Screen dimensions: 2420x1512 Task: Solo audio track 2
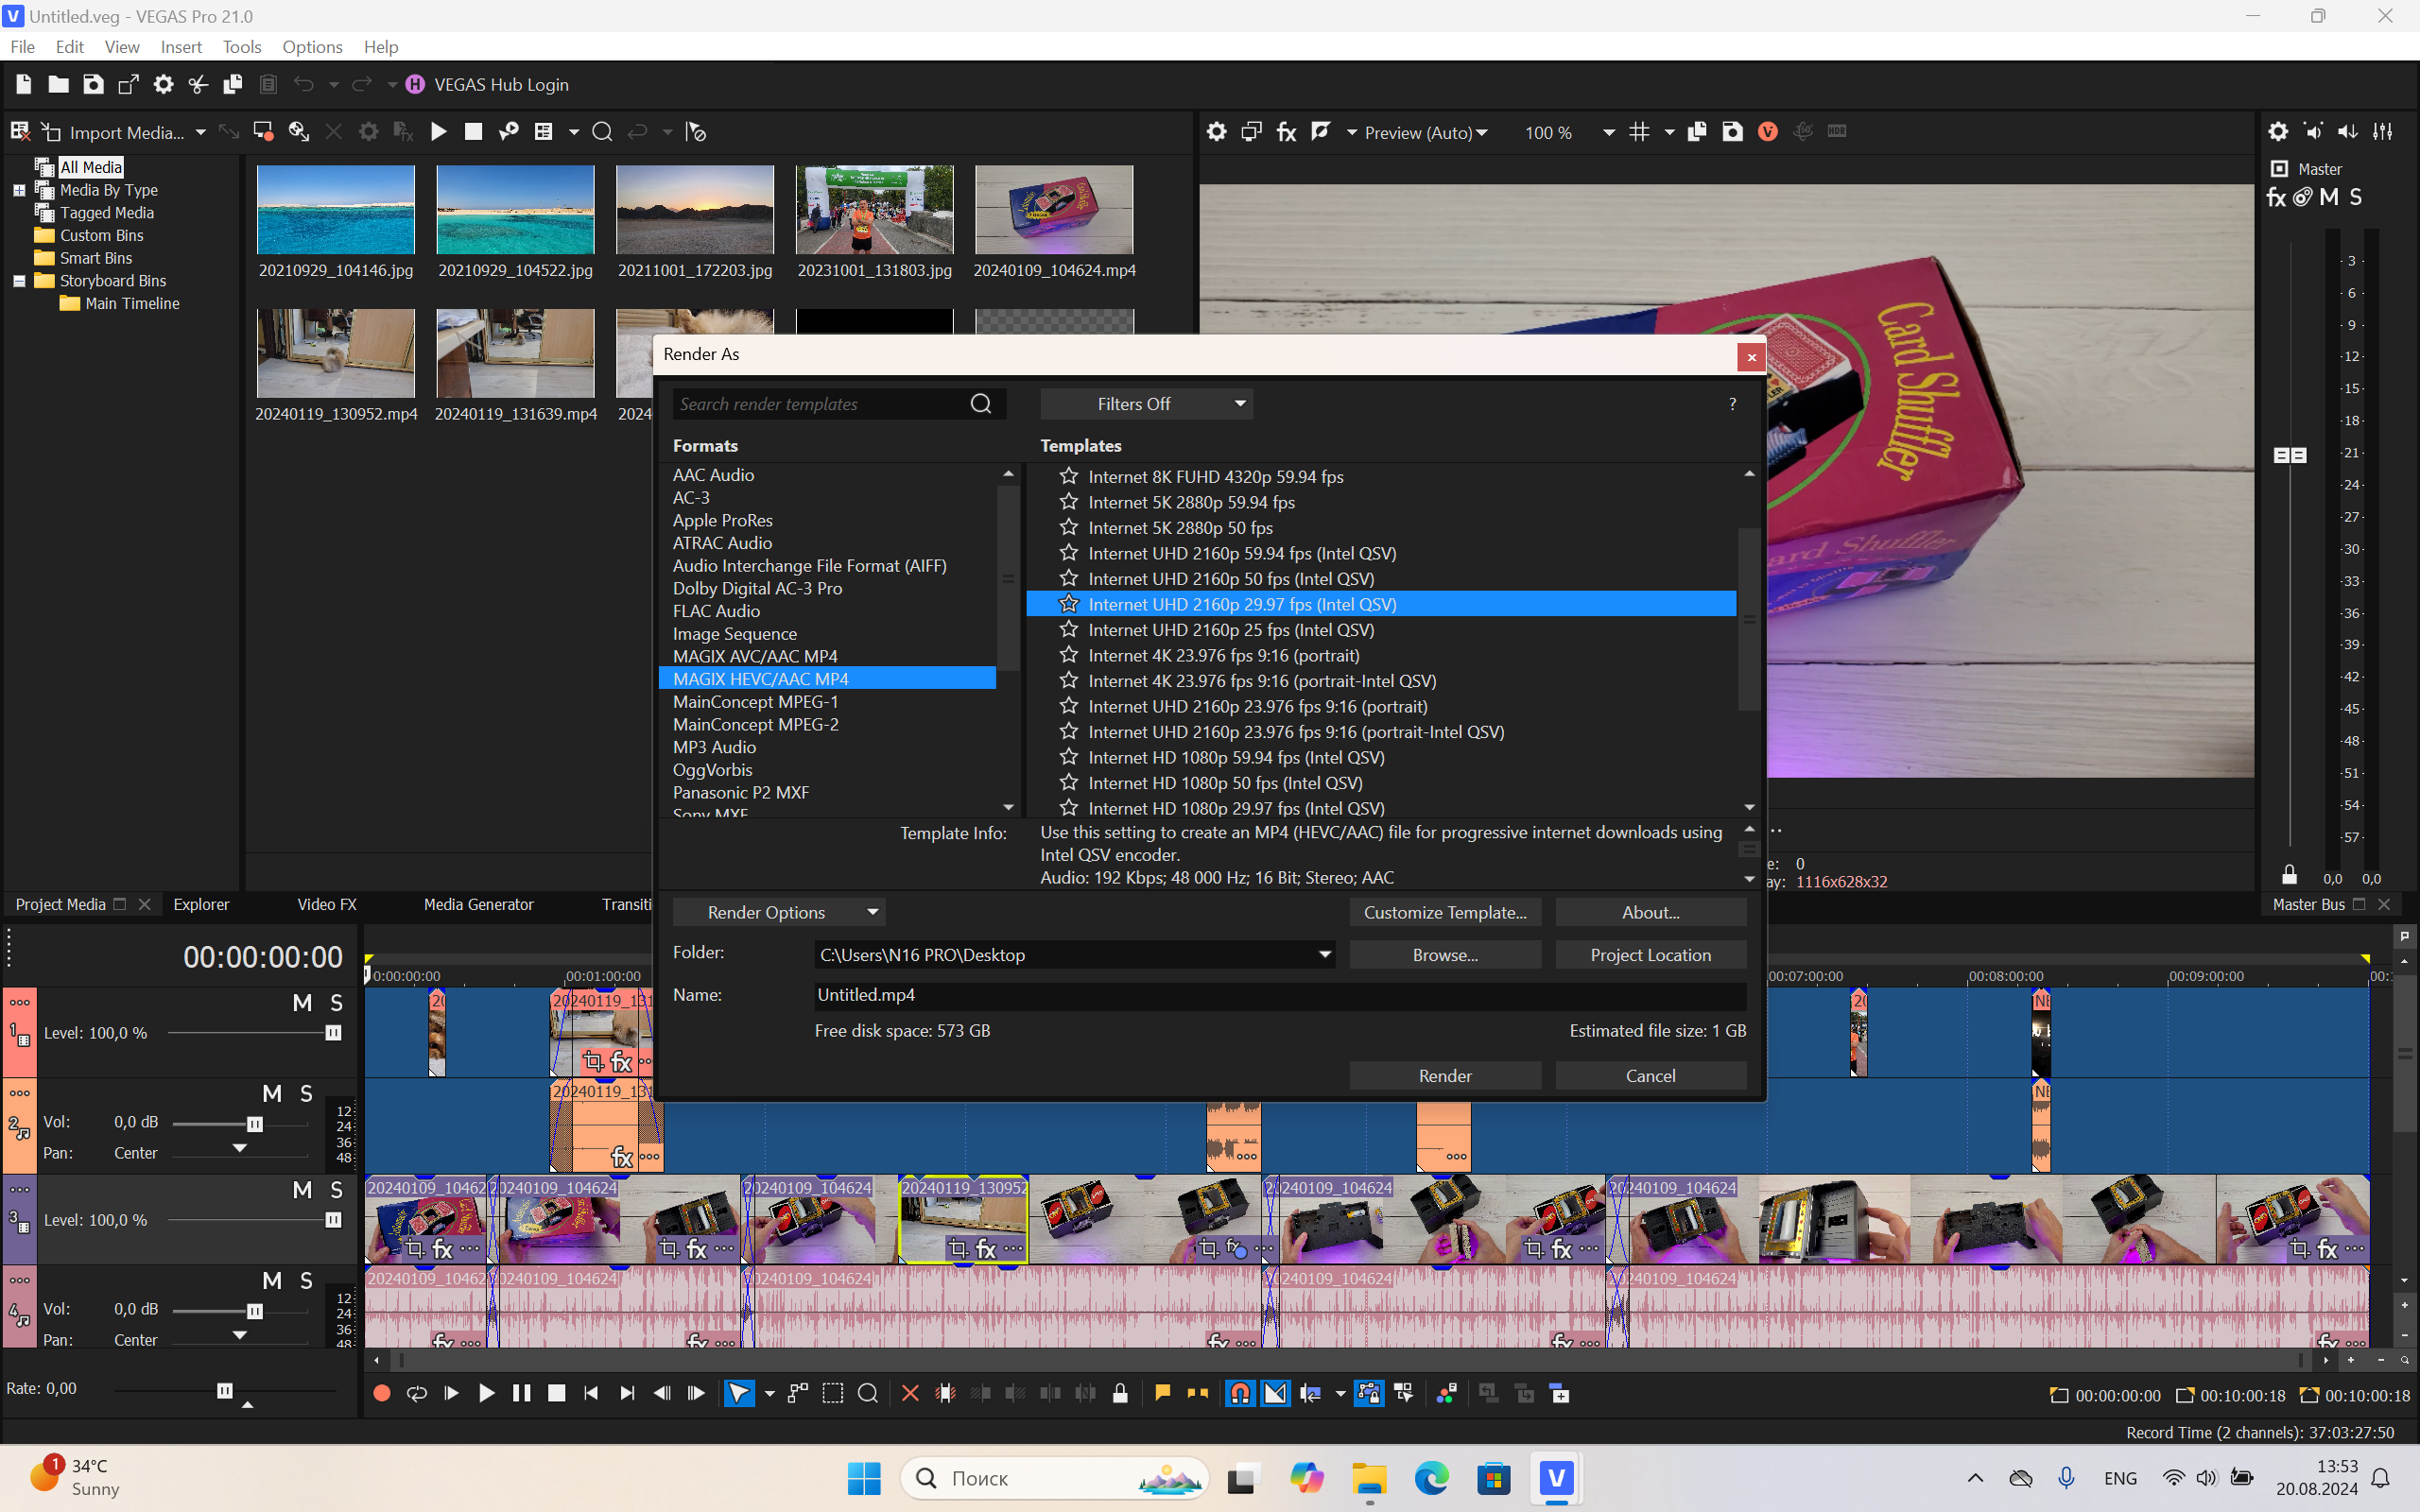(306, 1094)
